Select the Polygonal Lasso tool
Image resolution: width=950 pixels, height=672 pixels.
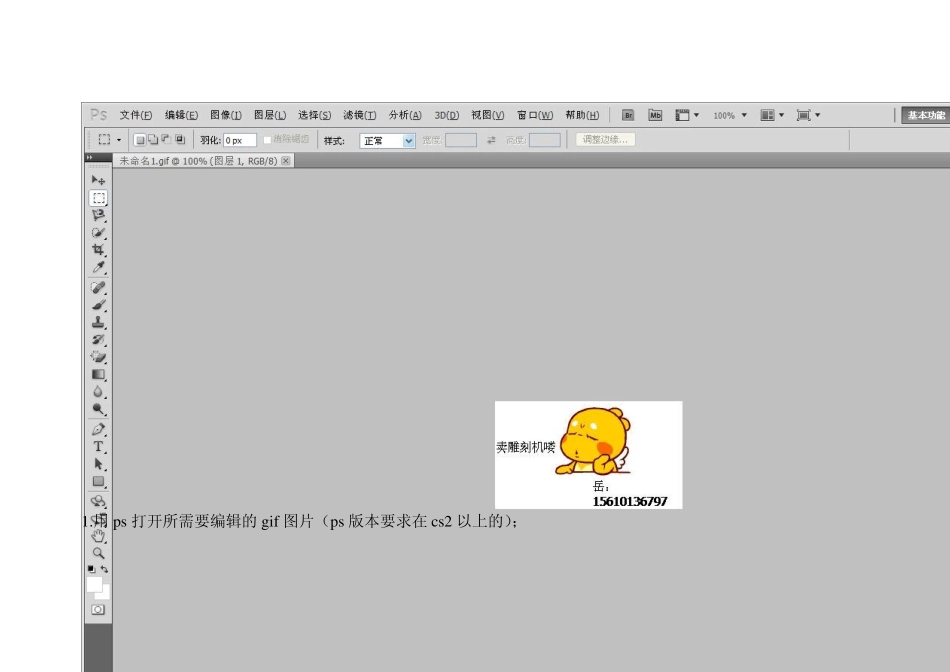click(x=99, y=215)
